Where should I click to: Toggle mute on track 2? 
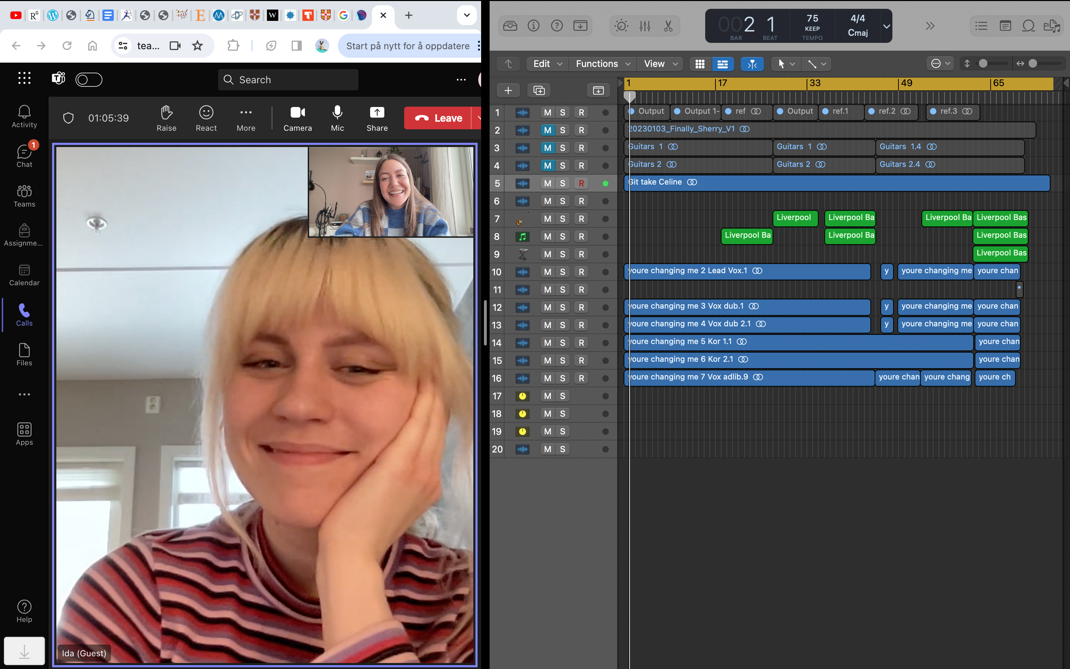[x=547, y=130]
